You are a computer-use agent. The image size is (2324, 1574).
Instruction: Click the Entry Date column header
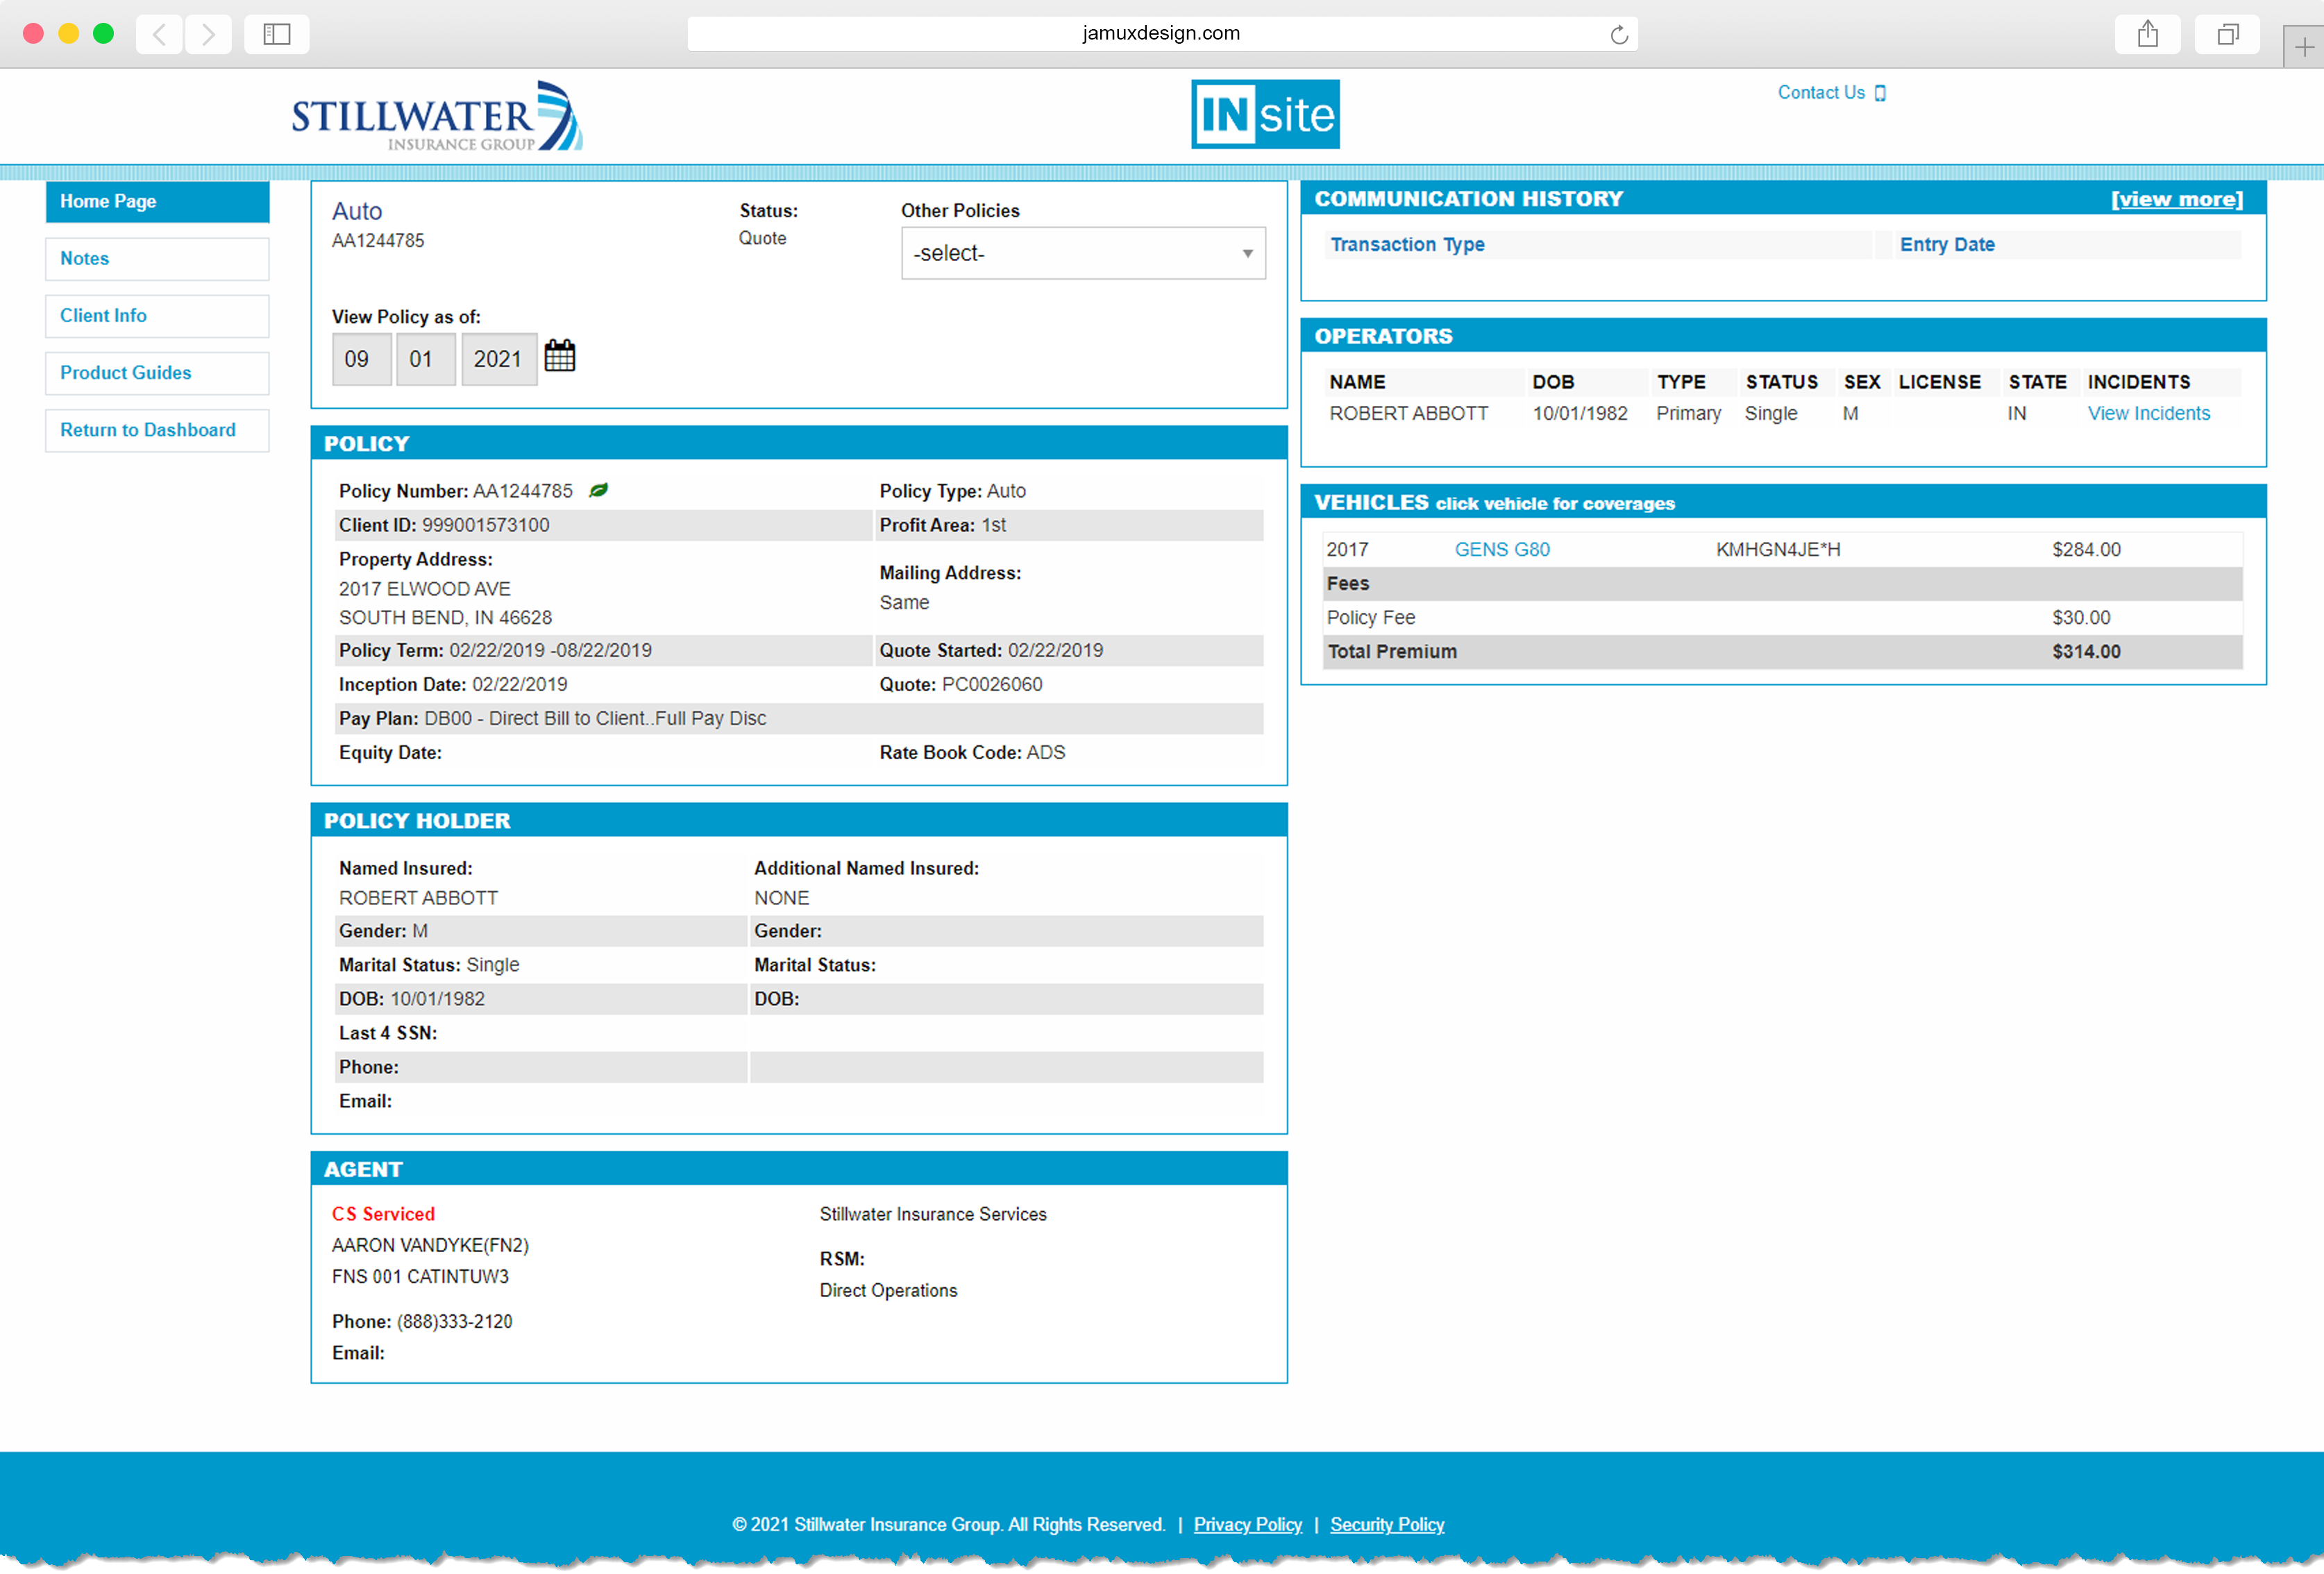pos(1947,244)
